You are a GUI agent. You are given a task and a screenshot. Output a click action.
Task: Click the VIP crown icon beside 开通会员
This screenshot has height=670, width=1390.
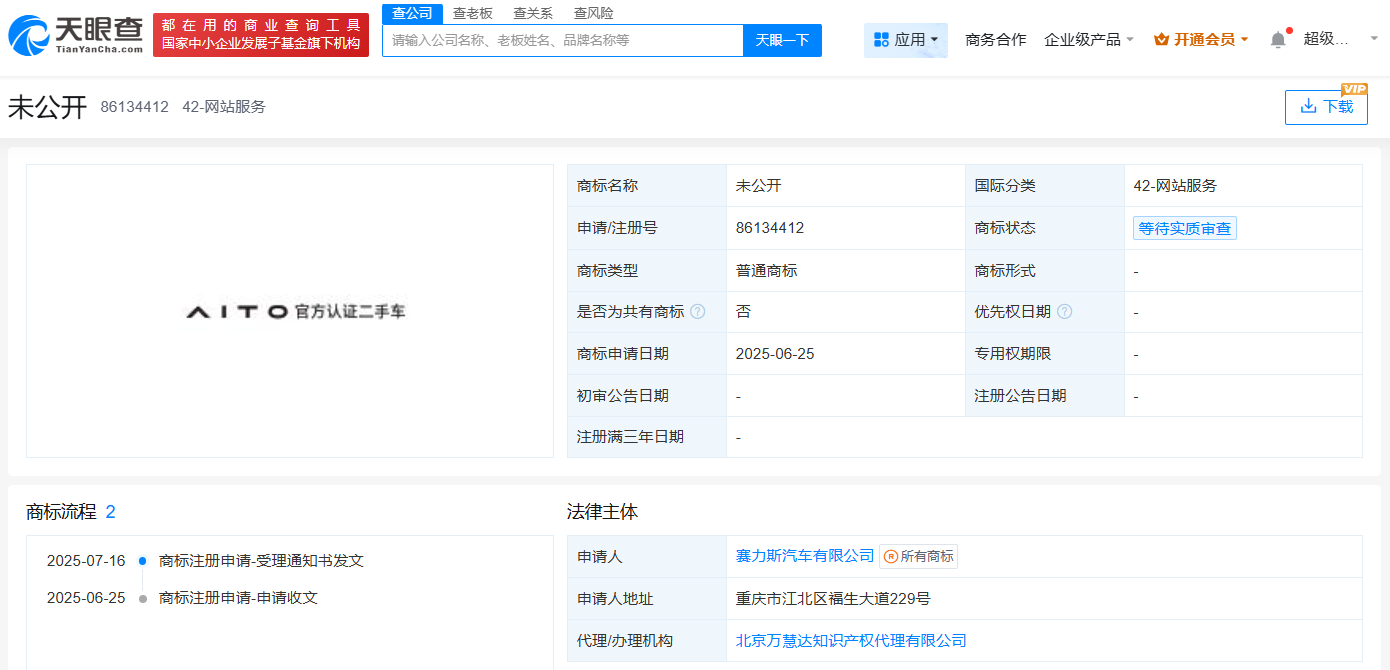click(1161, 40)
